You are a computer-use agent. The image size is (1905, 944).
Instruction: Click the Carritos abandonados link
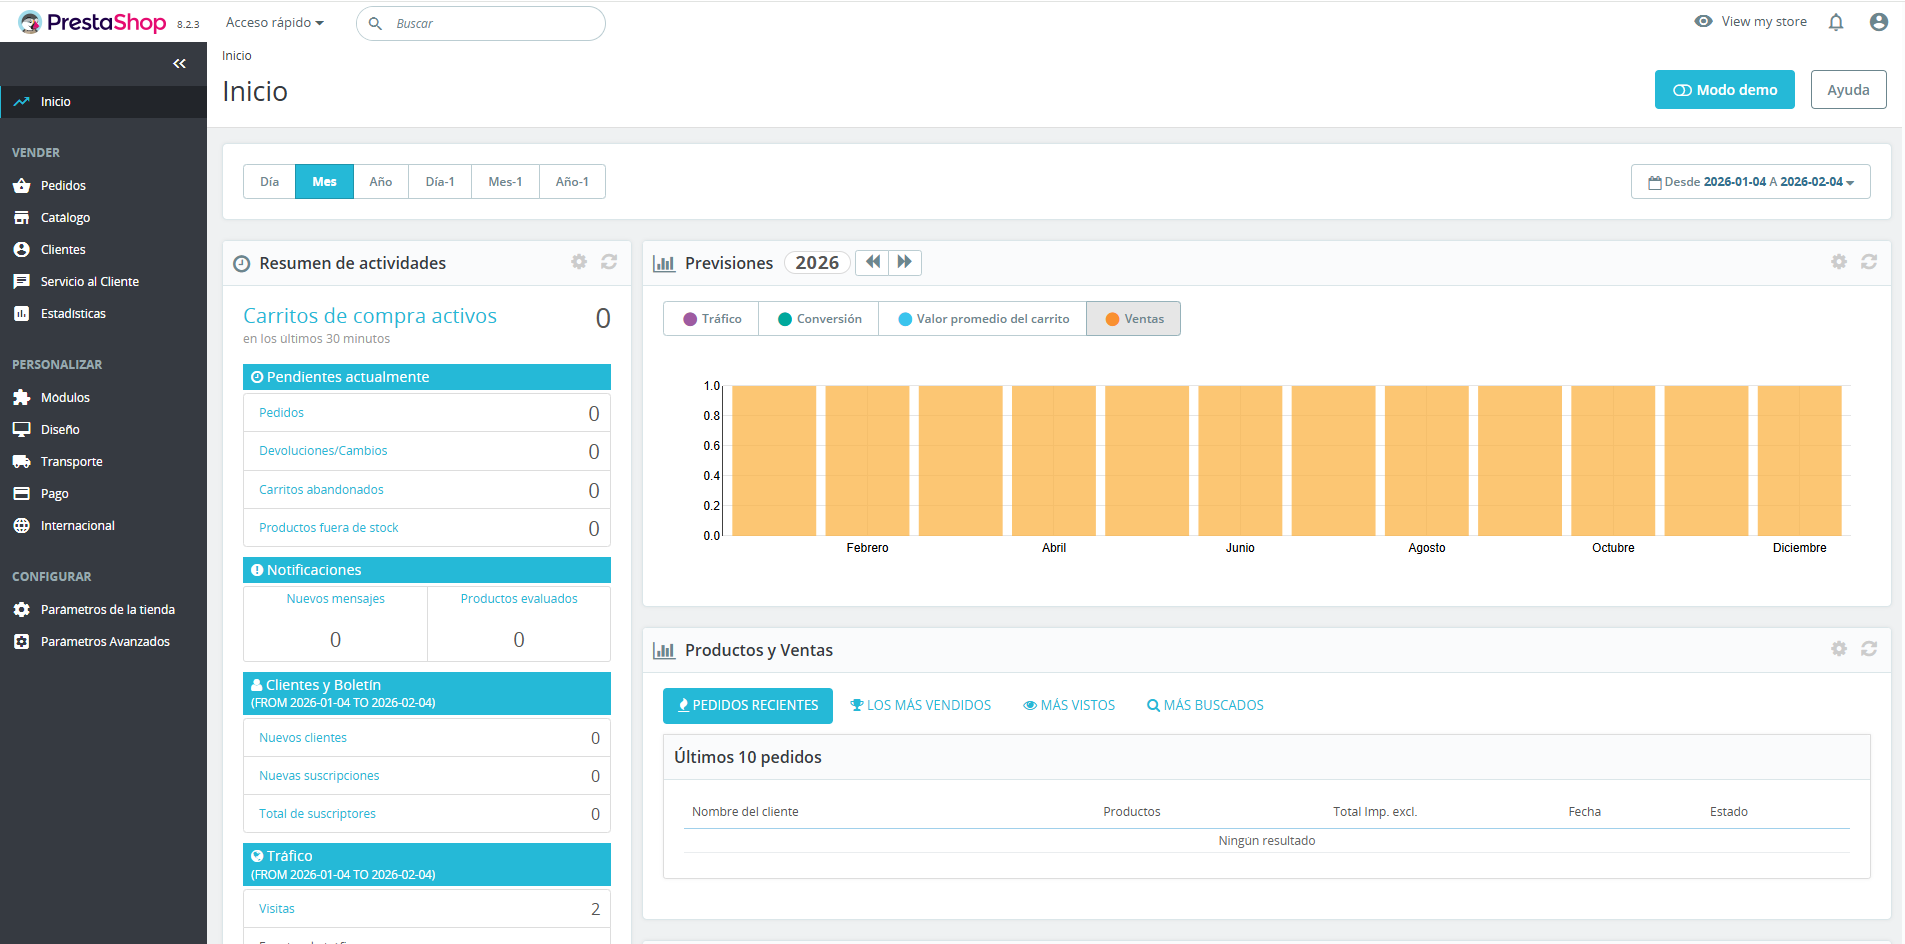pyautogui.click(x=321, y=490)
